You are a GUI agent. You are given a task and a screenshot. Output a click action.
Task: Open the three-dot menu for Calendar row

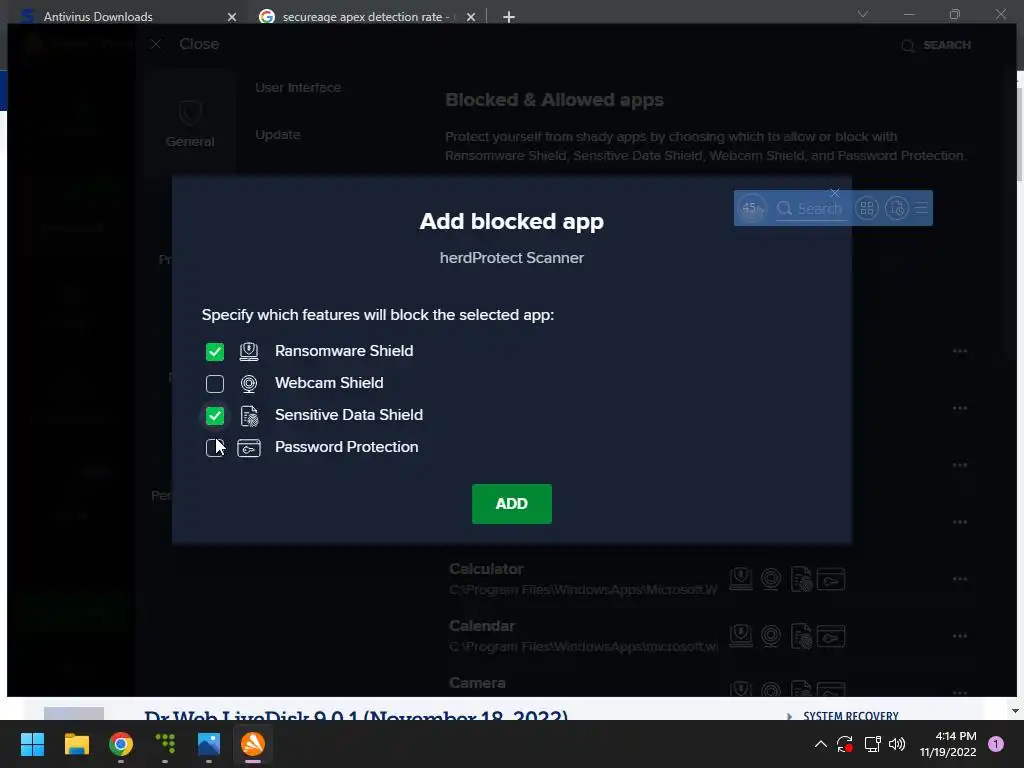point(959,635)
